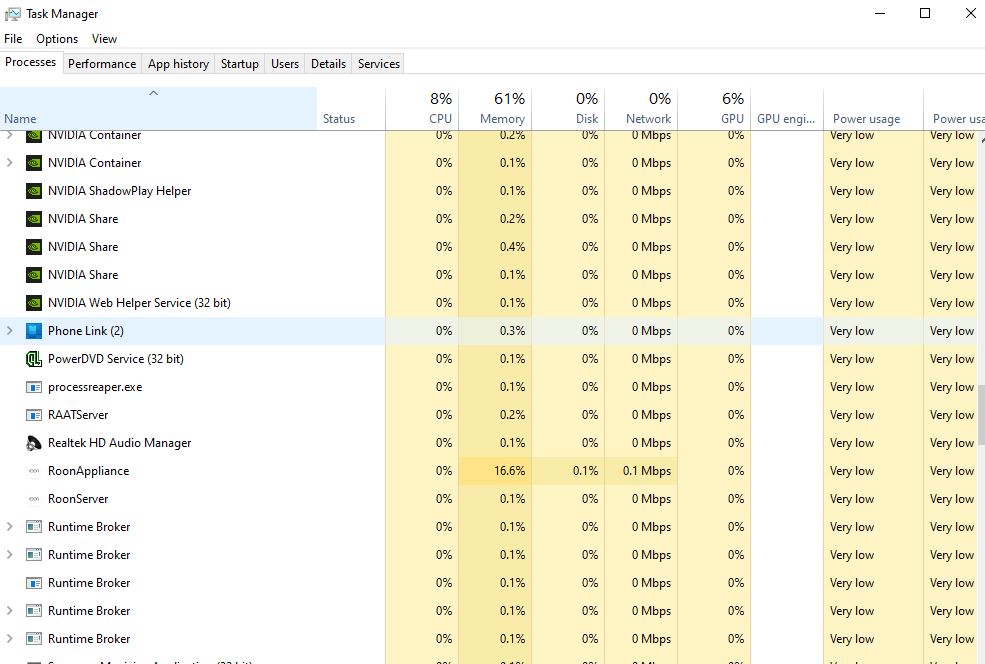Viewport: 985px width, 664px height.
Task: Click the PowerDVD Service icon
Action: [34, 359]
